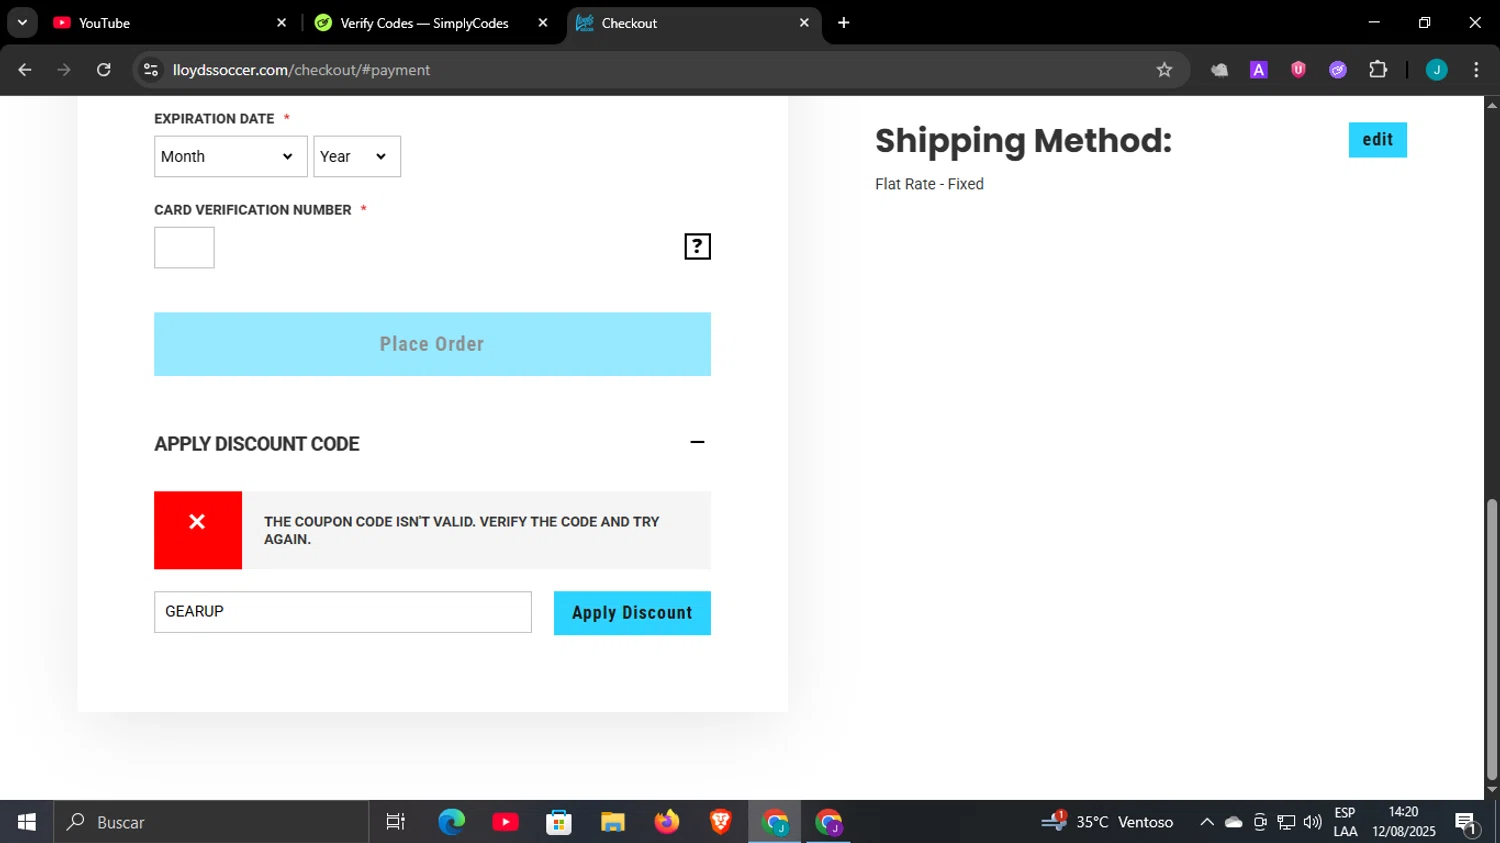Focus the discount code input field
This screenshot has width=1500, height=843.
(x=342, y=612)
